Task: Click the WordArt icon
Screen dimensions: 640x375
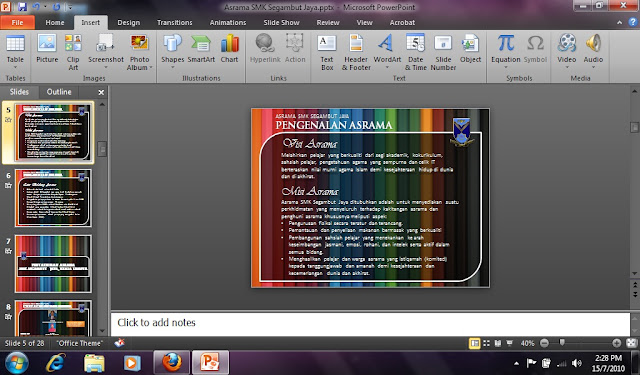Action: [386, 43]
